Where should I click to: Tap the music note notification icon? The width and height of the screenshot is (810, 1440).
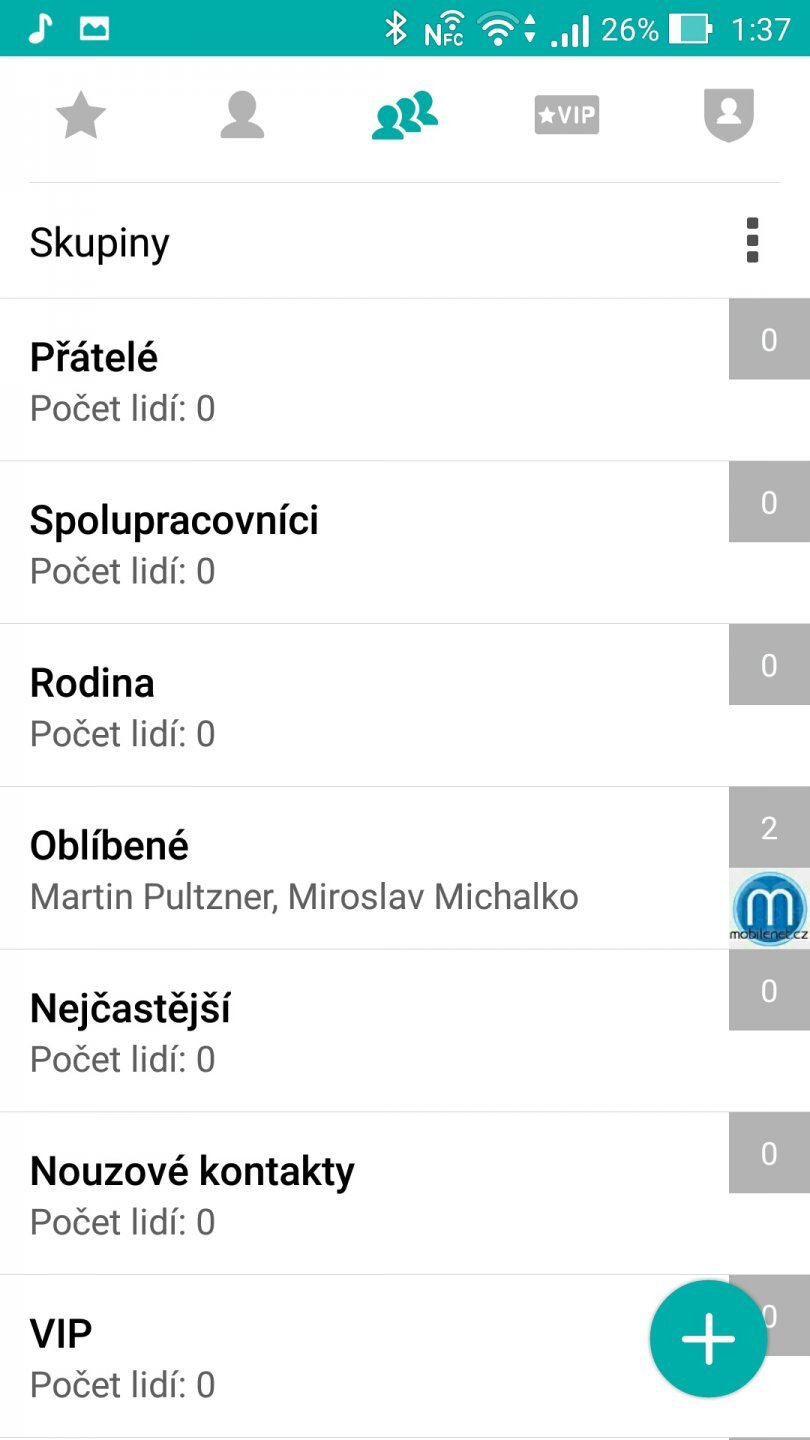tap(39, 28)
